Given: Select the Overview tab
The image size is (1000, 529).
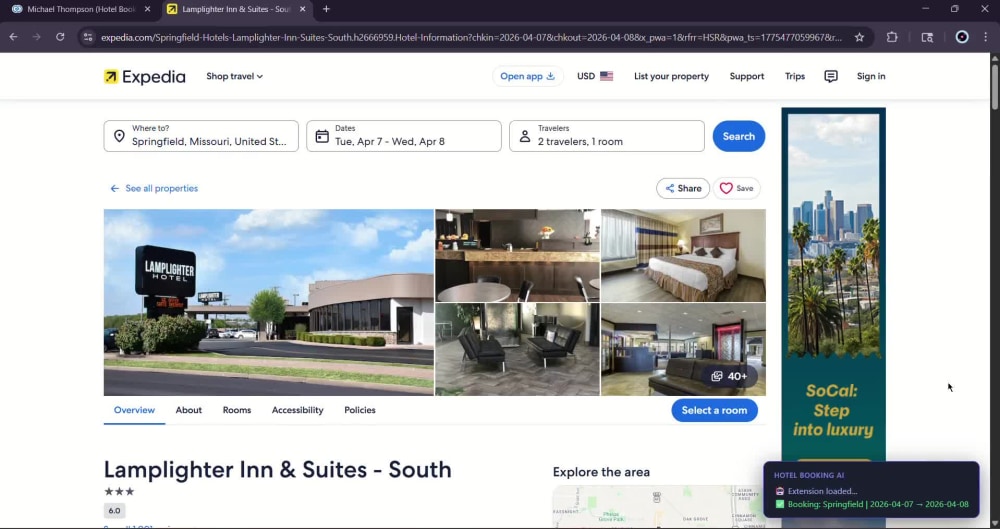Looking at the screenshot, I should pos(134,410).
